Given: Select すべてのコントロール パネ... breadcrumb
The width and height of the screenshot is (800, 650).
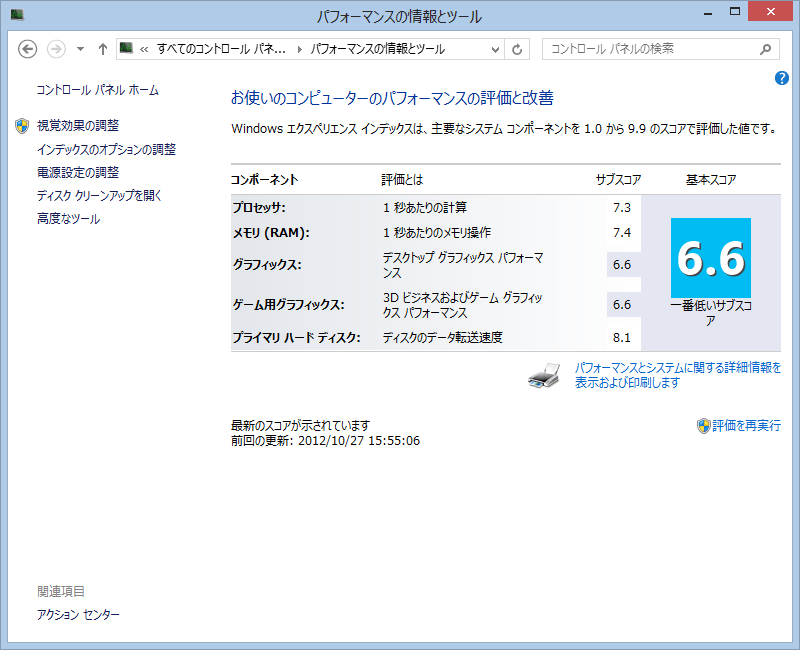Looking at the screenshot, I should pos(221,49).
